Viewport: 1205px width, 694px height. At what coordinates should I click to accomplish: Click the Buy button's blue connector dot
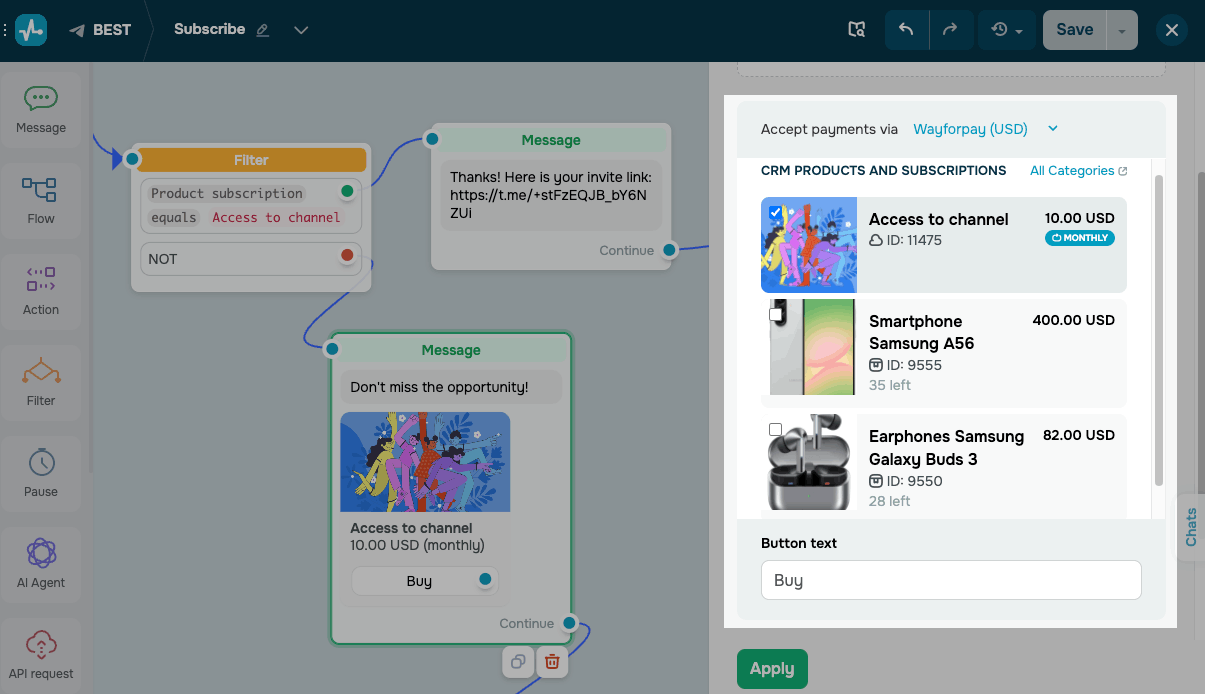click(485, 579)
